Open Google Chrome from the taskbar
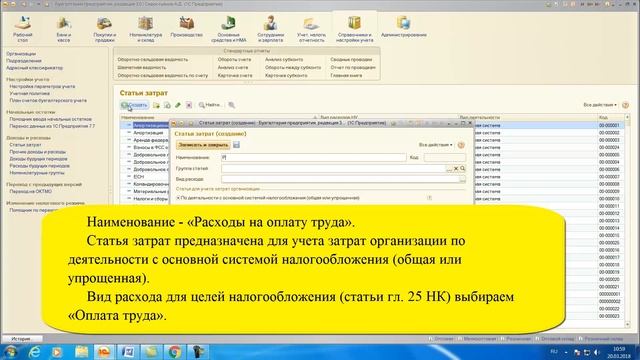The image size is (640, 360). click(x=175, y=352)
